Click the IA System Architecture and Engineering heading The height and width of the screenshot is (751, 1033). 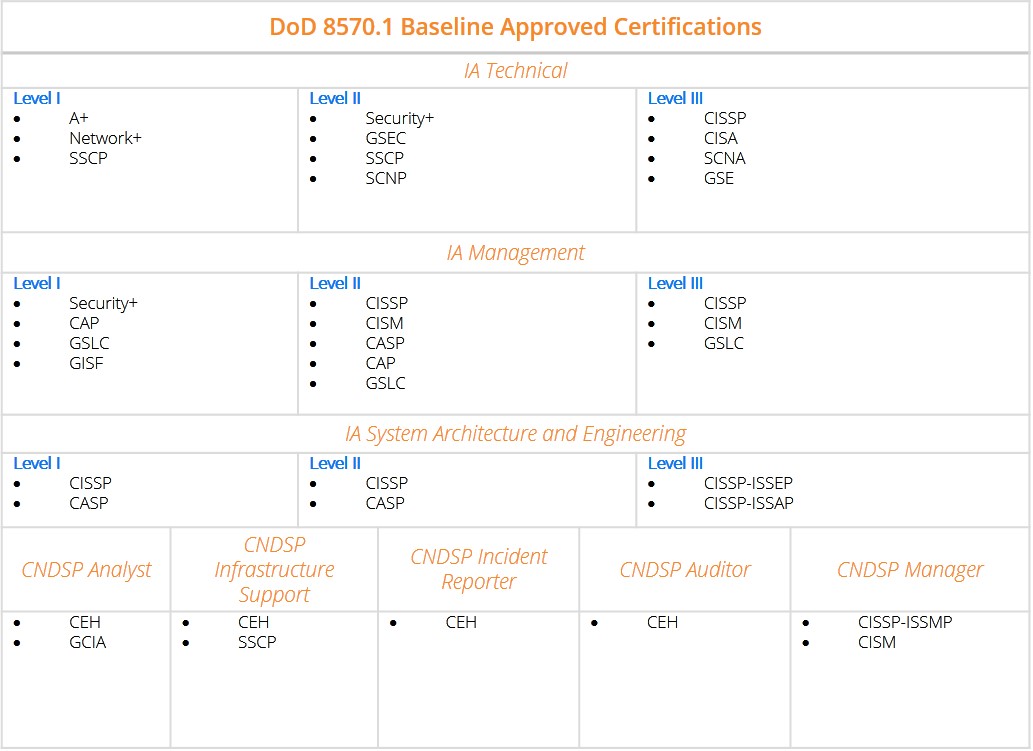click(x=515, y=434)
